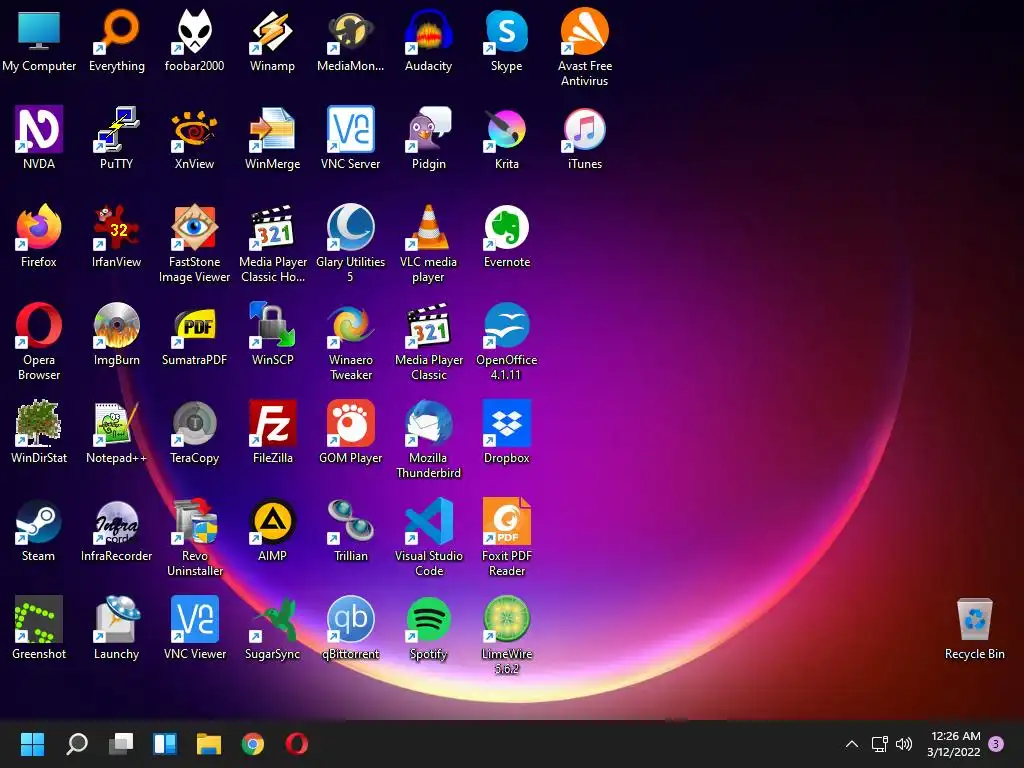Select the OpenOffice 4.1.11 shortcut
This screenshot has width=1024, height=768.
[507, 325]
